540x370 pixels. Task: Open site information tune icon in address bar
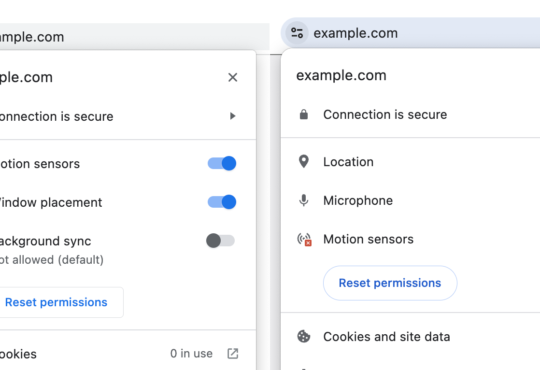click(297, 33)
